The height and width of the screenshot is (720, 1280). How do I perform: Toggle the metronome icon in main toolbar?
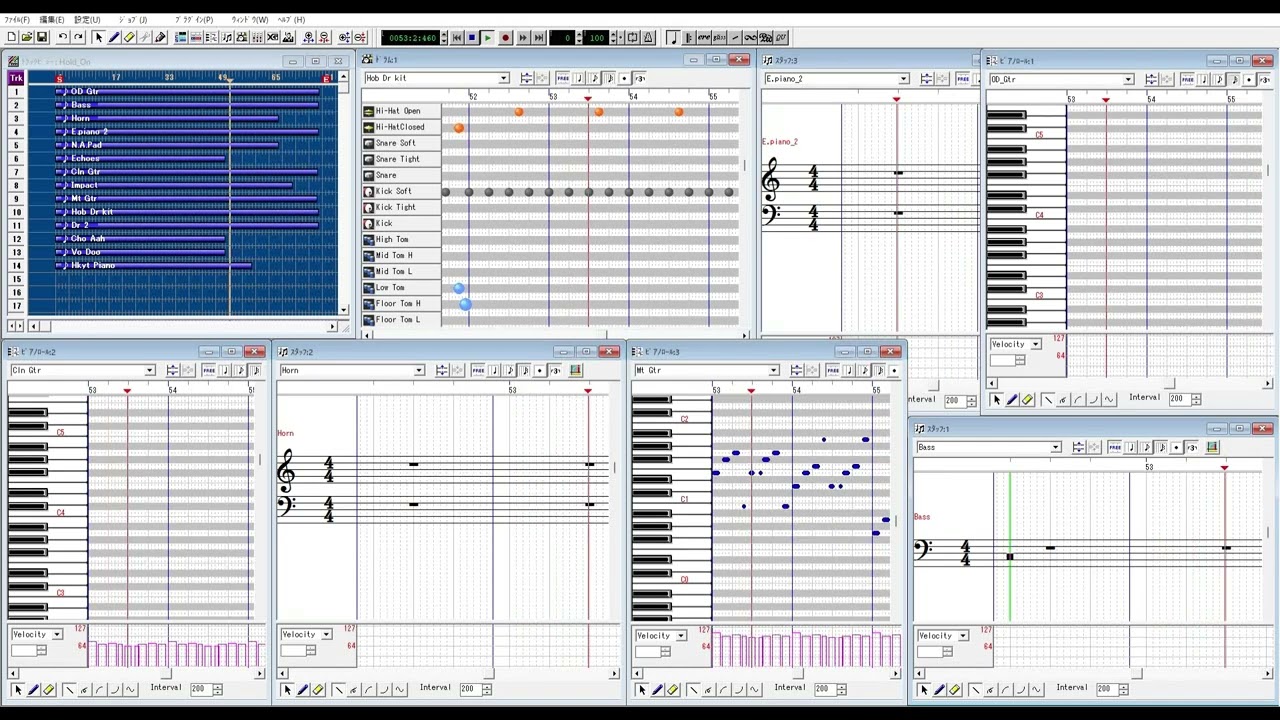tap(648, 38)
